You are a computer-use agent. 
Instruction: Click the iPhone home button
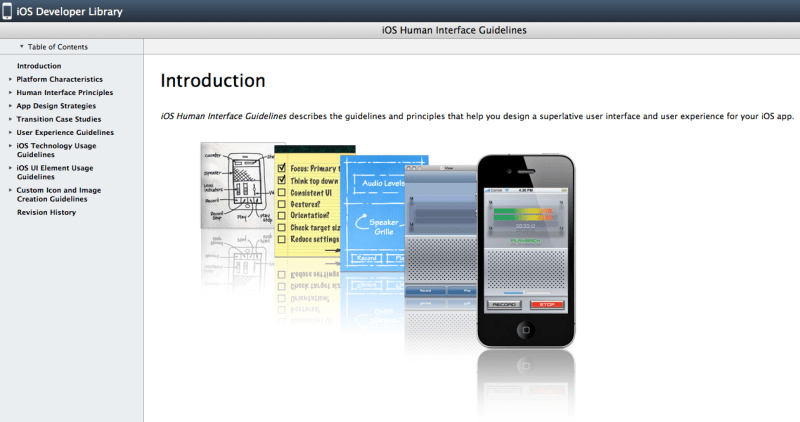tap(526, 330)
